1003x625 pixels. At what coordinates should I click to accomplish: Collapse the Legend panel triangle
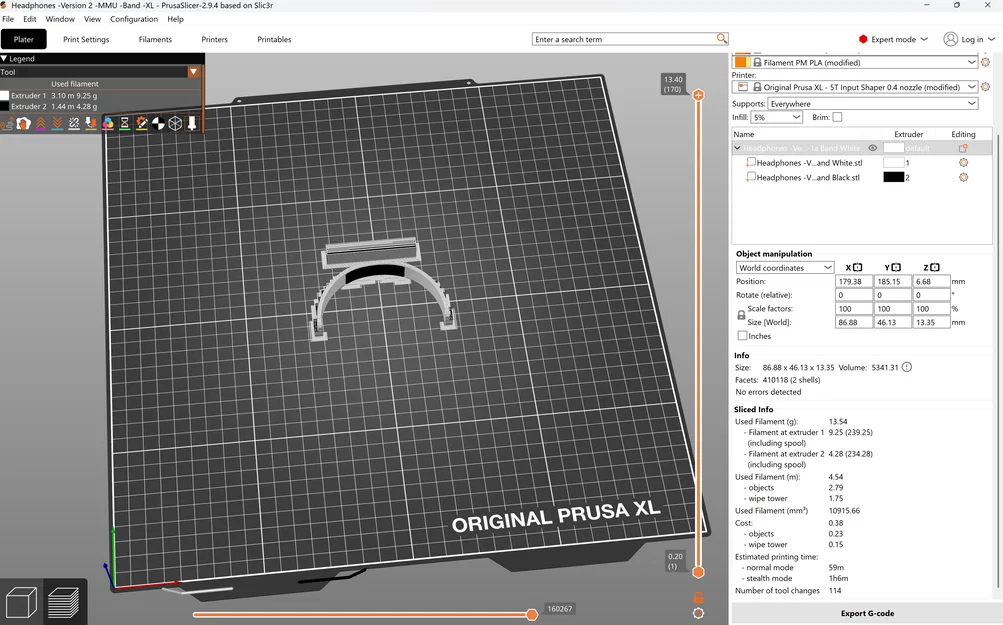4,58
